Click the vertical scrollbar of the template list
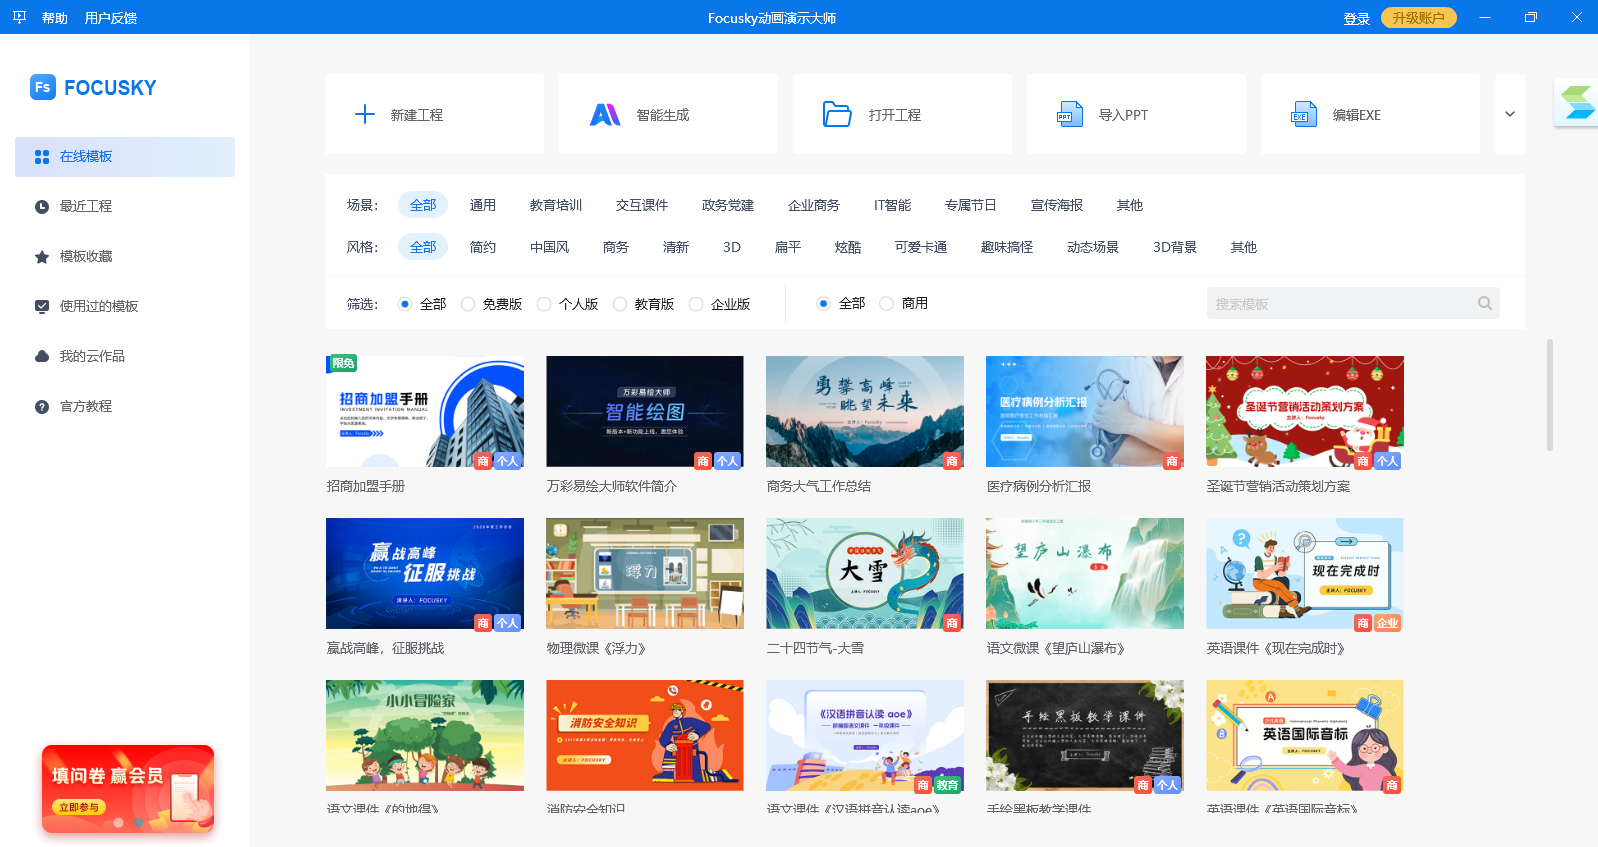The image size is (1598, 847). pos(1550,395)
